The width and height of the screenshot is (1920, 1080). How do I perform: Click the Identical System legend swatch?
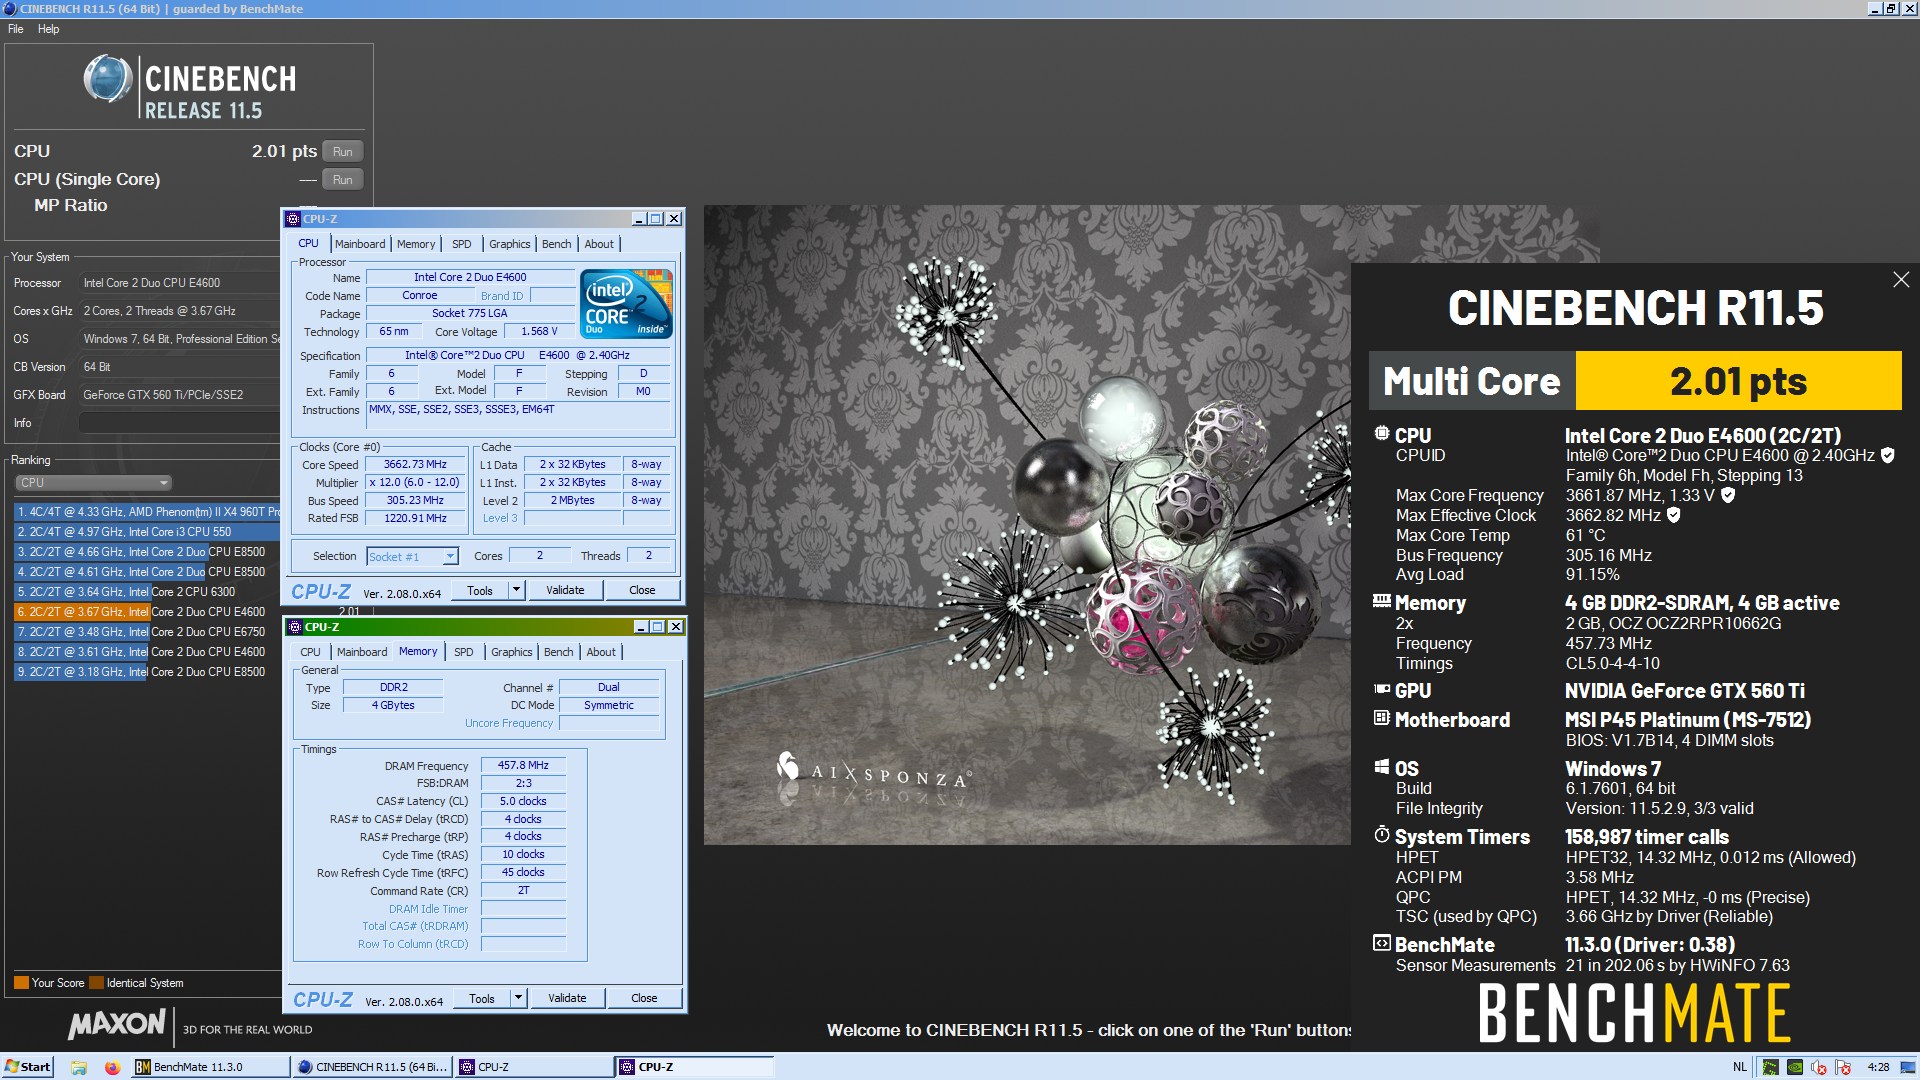96,983
